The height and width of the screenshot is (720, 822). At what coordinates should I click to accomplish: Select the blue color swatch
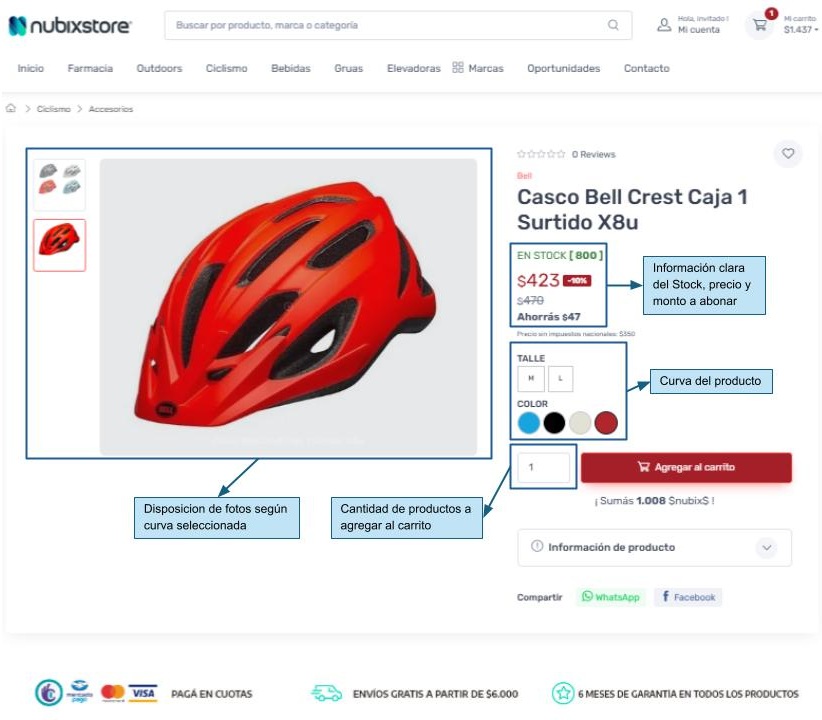tap(528, 423)
